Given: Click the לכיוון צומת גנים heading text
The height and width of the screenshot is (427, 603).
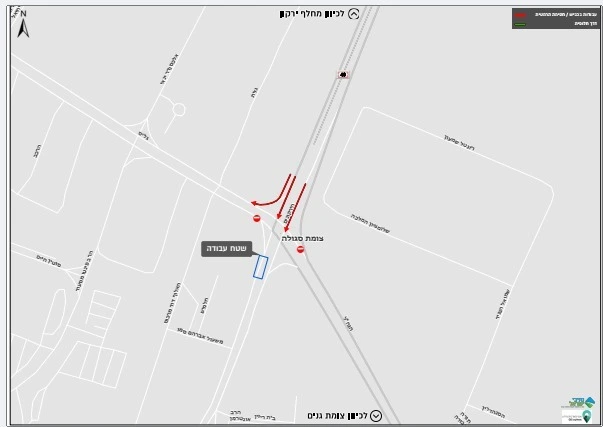Looking at the screenshot, I should (x=337, y=416).
